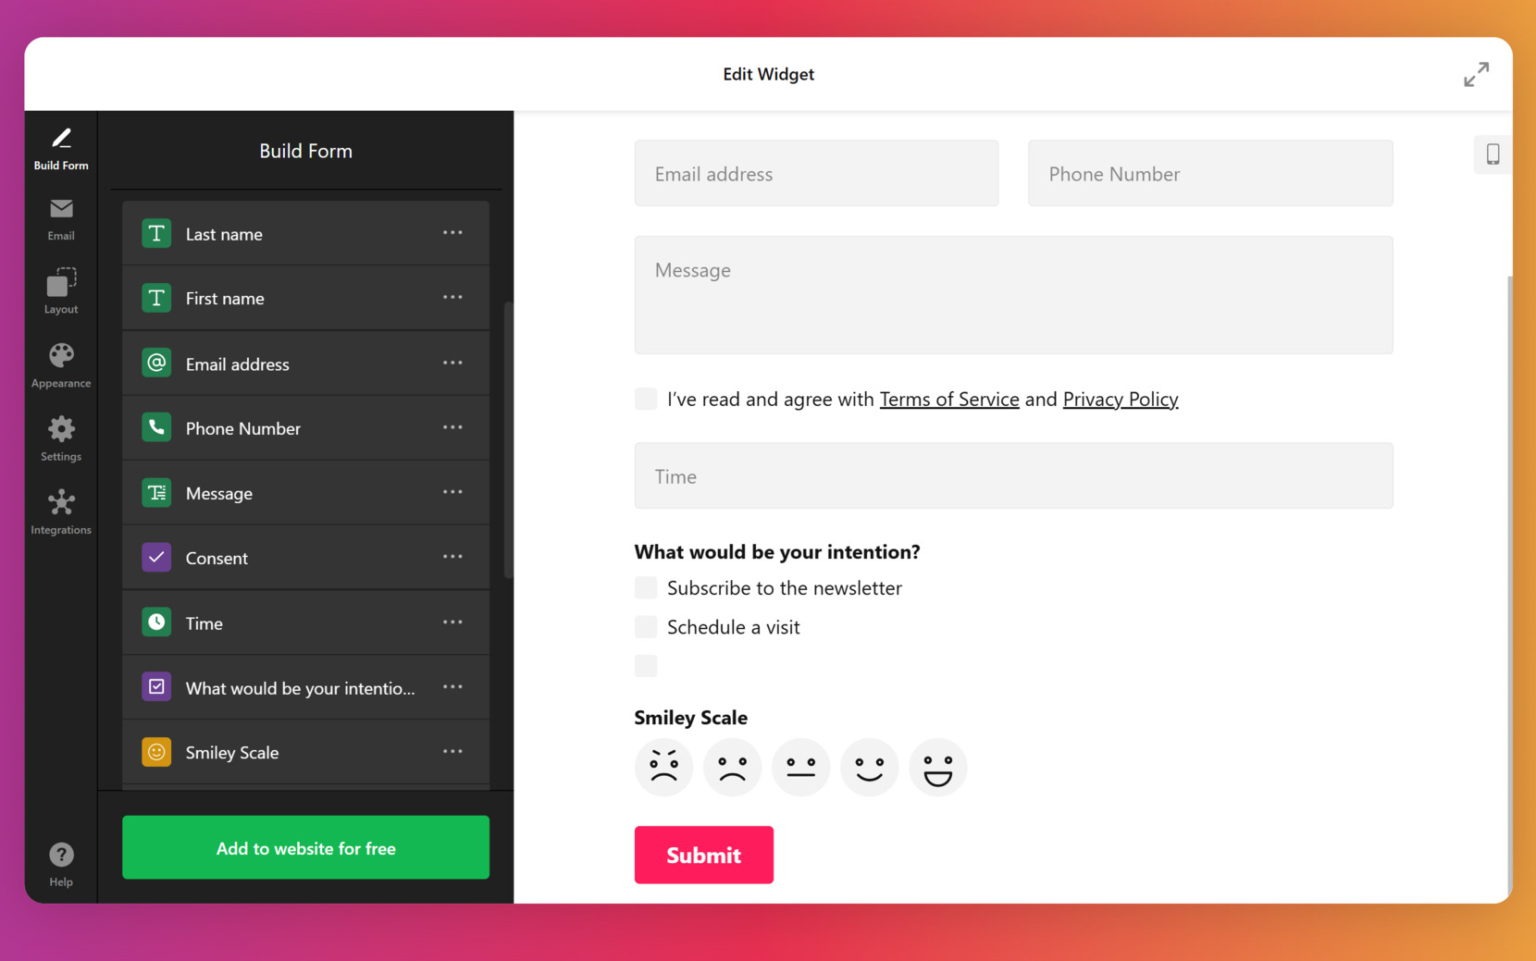The width and height of the screenshot is (1536, 961).
Task: Select the happiest face on Smiley Scale
Action: tap(937, 767)
